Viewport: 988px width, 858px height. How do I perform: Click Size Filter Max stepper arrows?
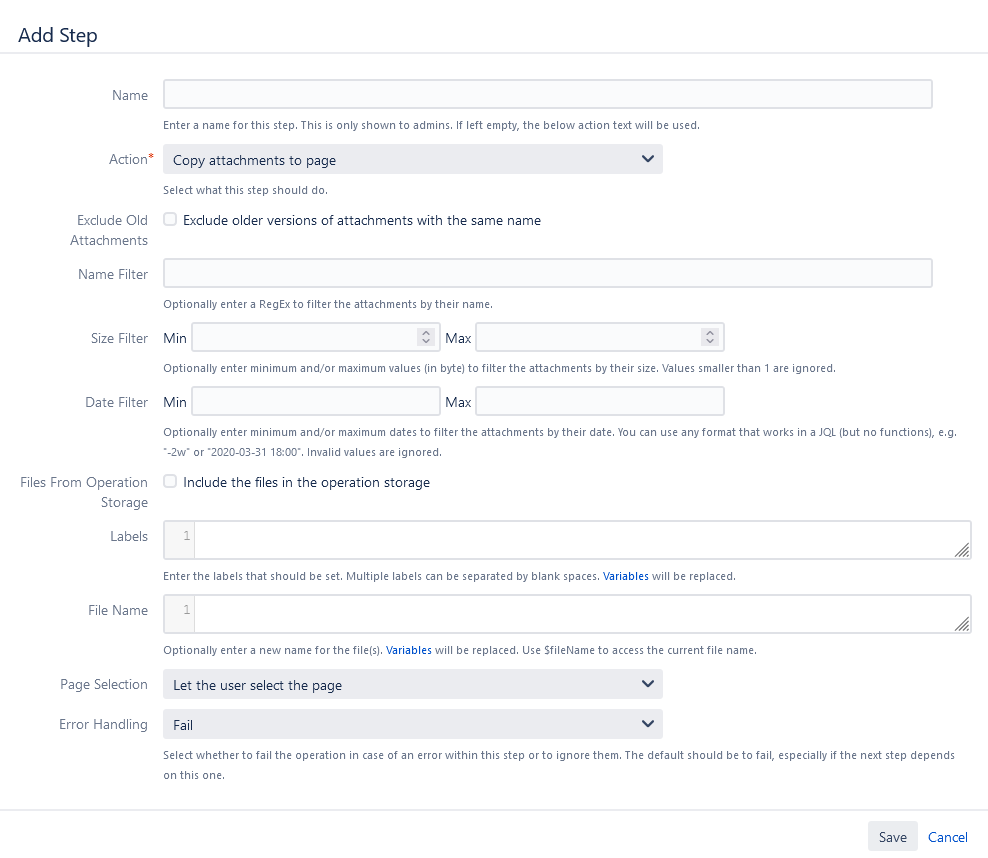pos(710,338)
